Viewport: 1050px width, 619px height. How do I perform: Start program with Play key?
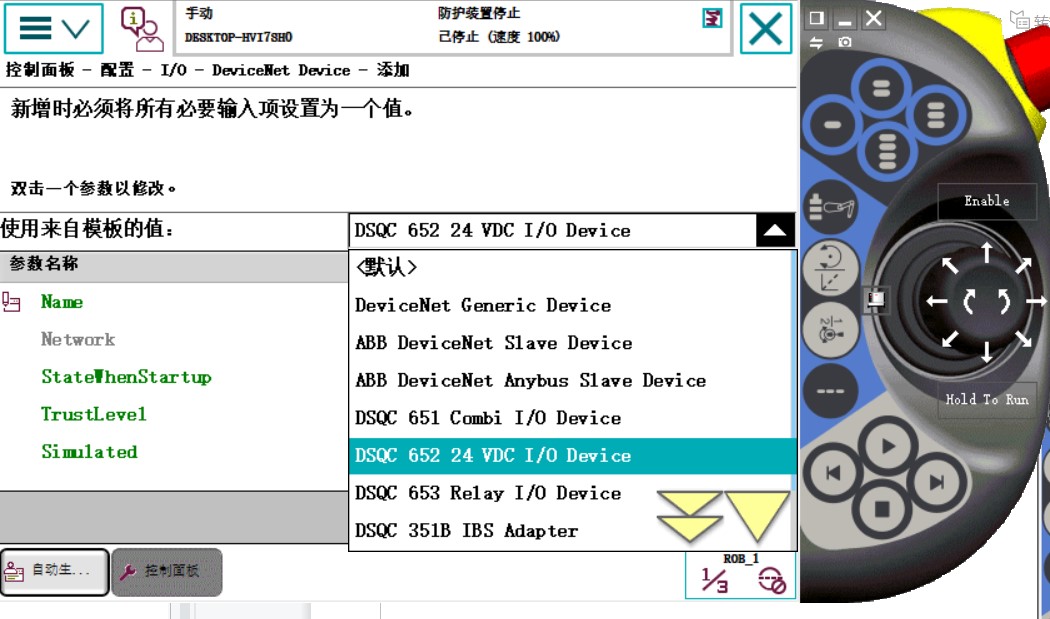click(x=887, y=446)
